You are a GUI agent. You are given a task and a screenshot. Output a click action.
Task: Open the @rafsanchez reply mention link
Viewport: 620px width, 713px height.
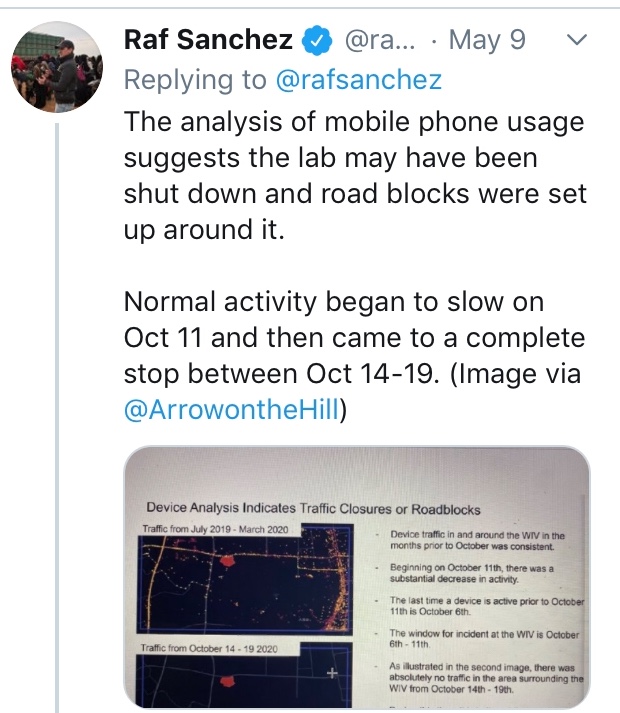pyautogui.click(x=359, y=80)
